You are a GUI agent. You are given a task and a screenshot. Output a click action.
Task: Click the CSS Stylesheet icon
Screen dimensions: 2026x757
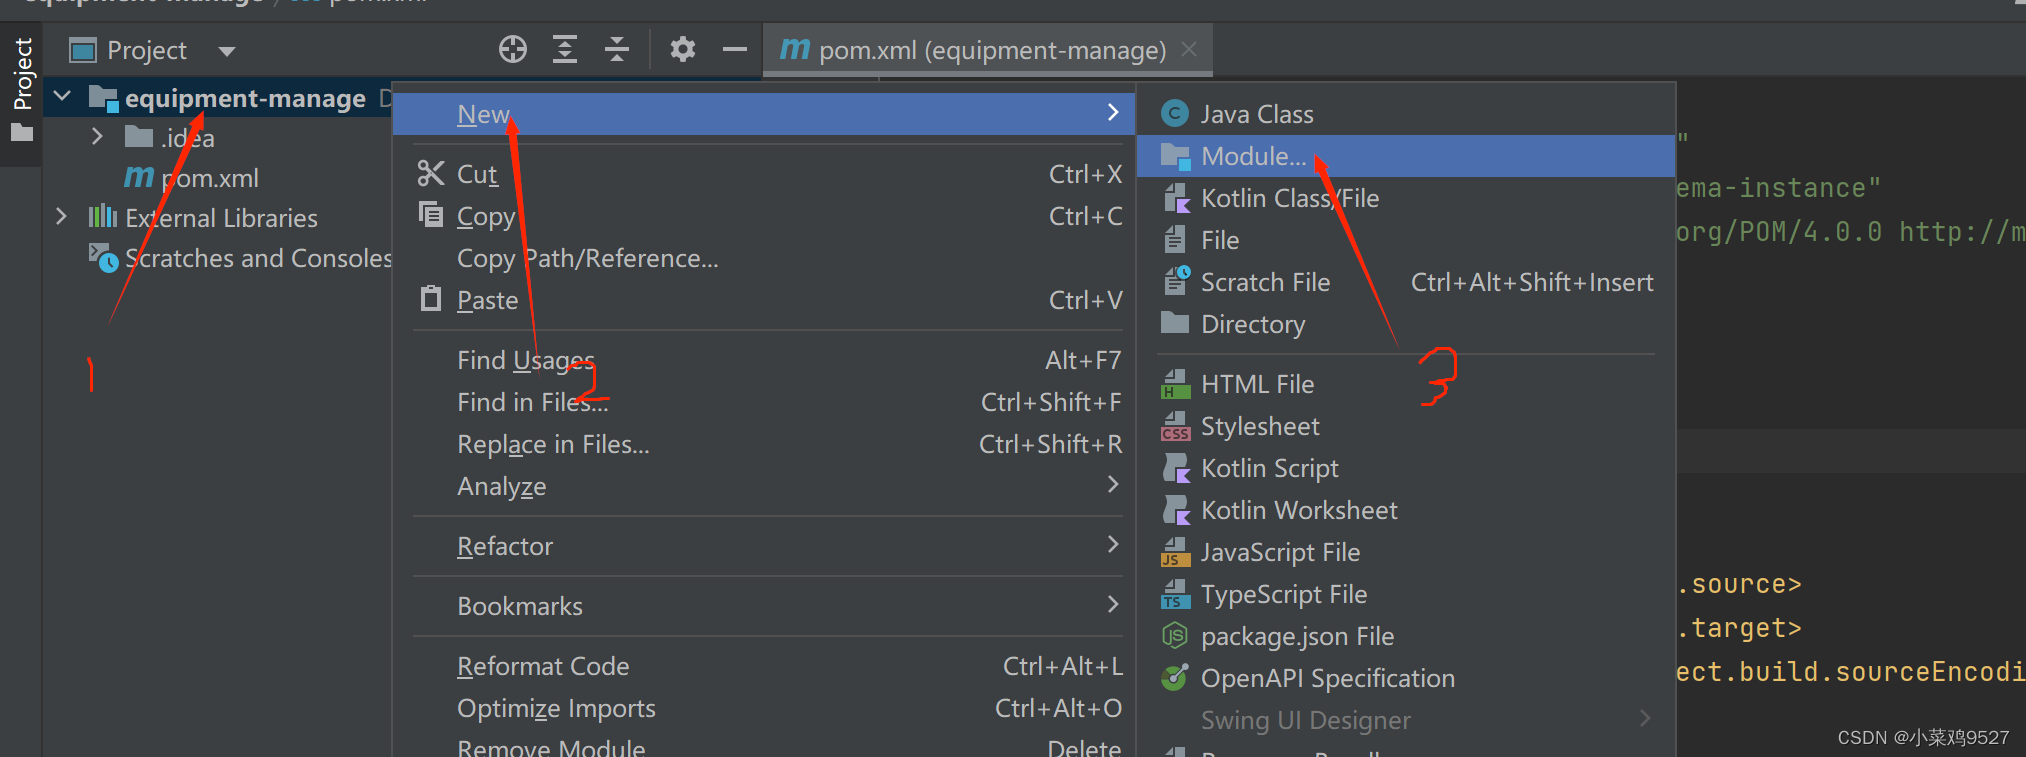click(x=1176, y=426)
